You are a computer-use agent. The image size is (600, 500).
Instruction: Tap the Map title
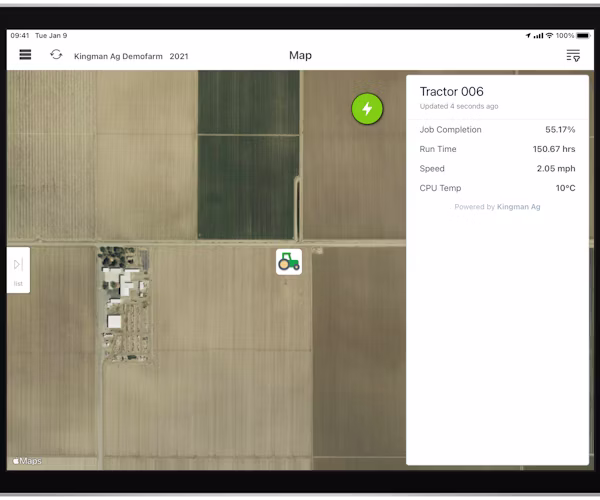pyautogui.click(x=300, y=55)
